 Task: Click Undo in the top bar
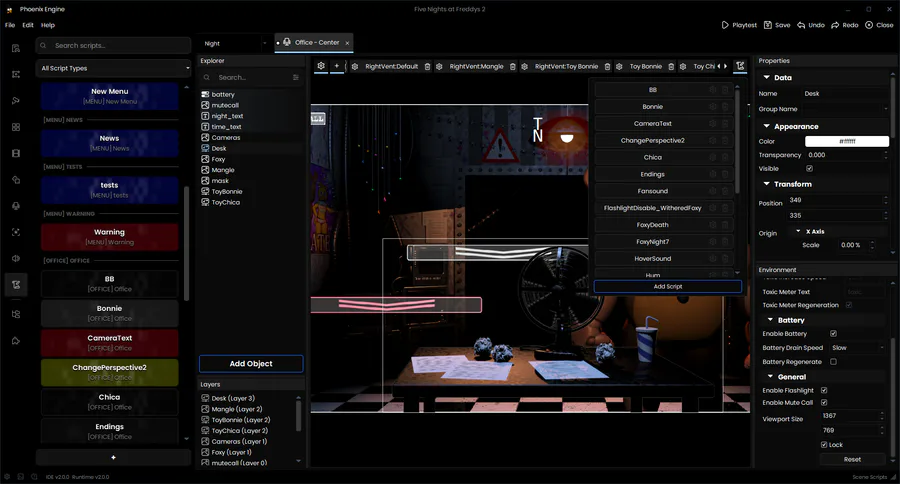click(811, 25)
